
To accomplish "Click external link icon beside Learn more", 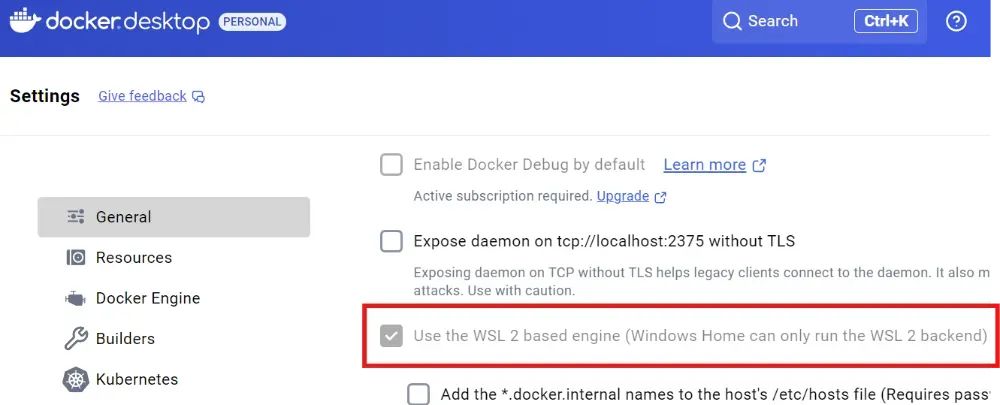I will click(x=759, y=165).
